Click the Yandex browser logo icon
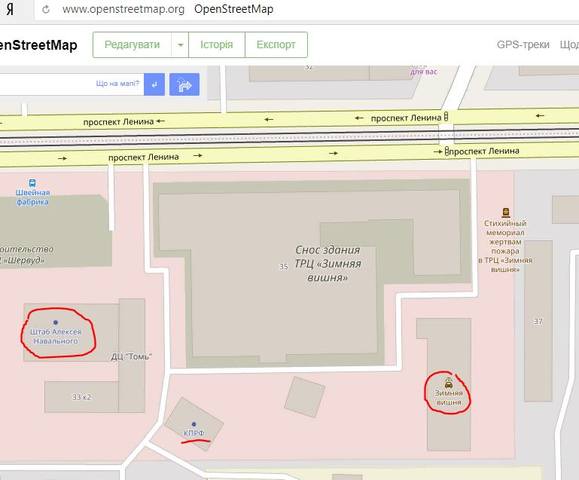This screenshot has height=480, width=579. click(10, 9)
